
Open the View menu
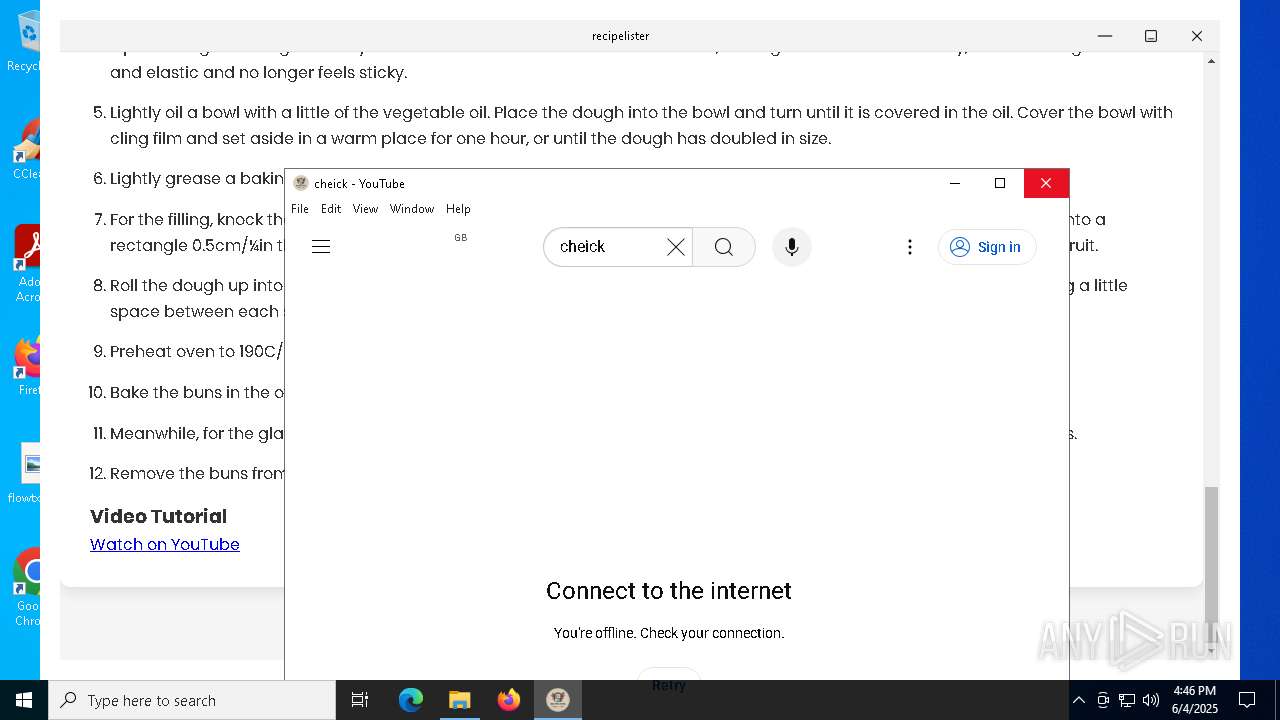click(x=365, y=209)
